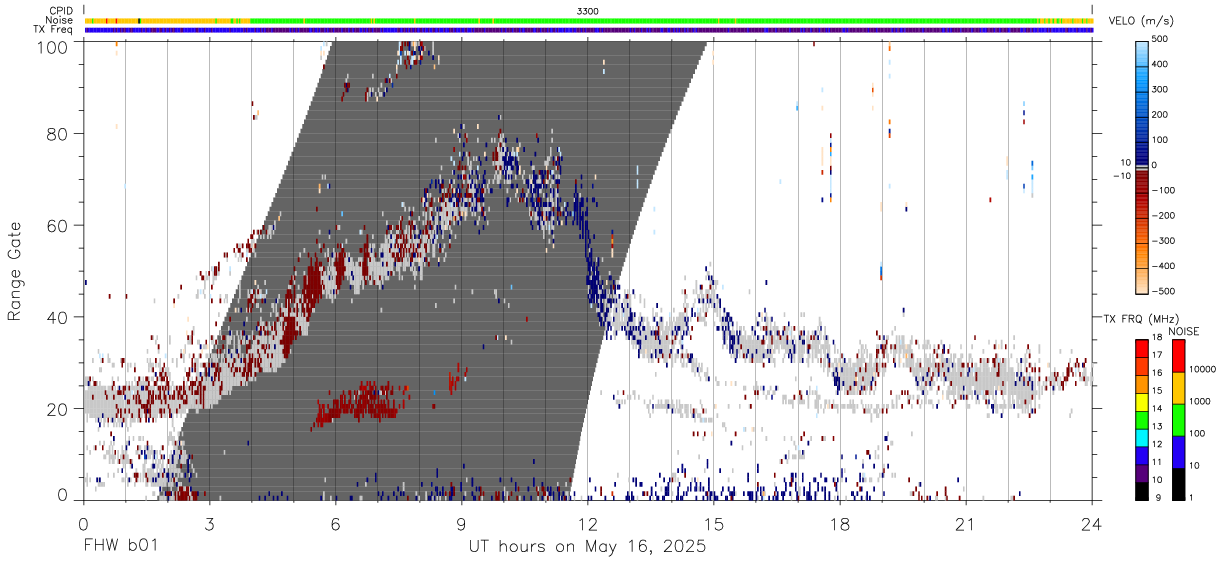Click the red scatter cluster near gate 20, 6–8 UT
Viewport: 1228px width, 567px height.
pos(362,404)
